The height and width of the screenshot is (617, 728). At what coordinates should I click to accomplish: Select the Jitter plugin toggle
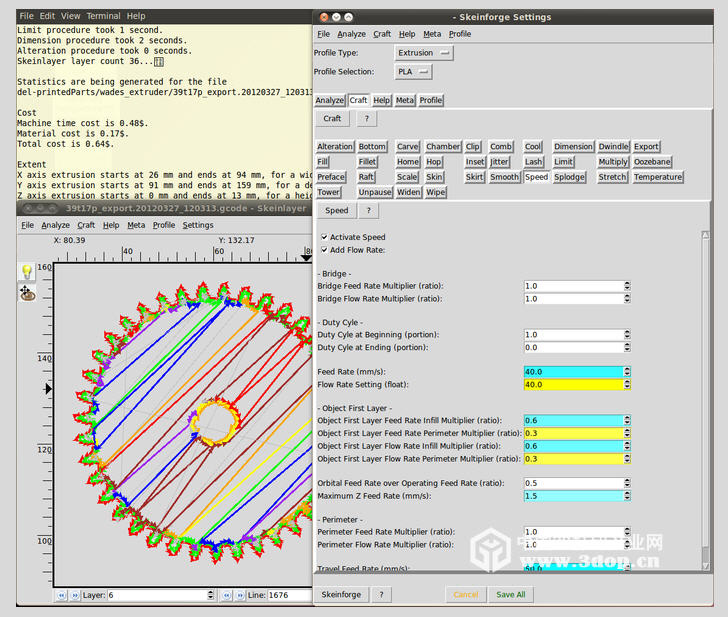point(499,162)
